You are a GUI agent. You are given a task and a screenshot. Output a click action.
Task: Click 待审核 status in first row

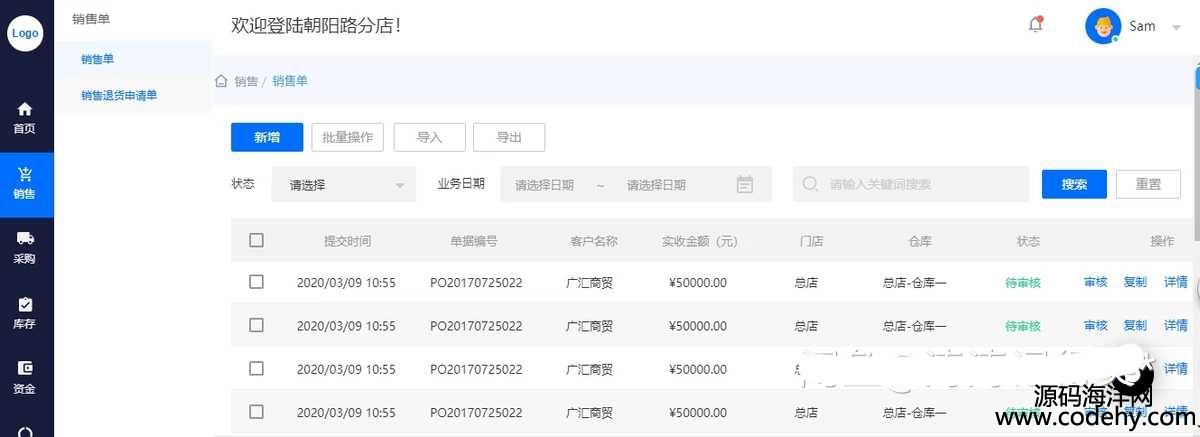click(x=1023, y=283)
